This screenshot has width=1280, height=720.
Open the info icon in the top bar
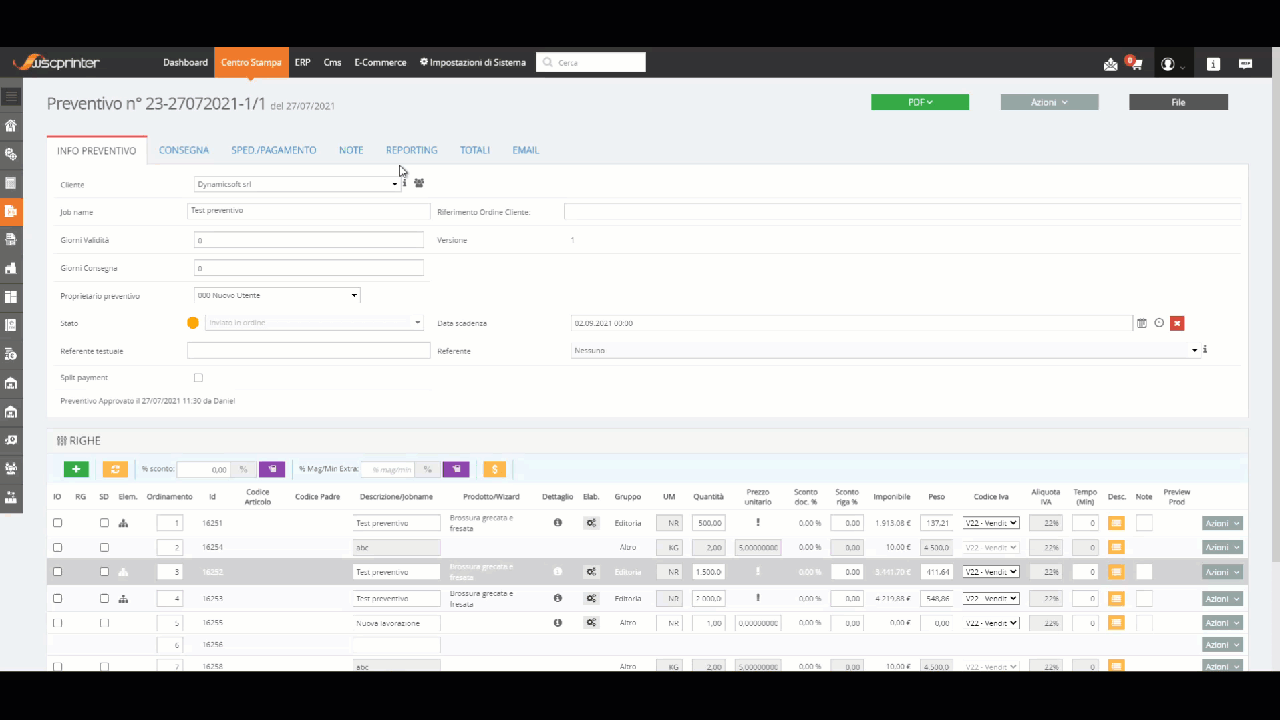click(1213, 64)
